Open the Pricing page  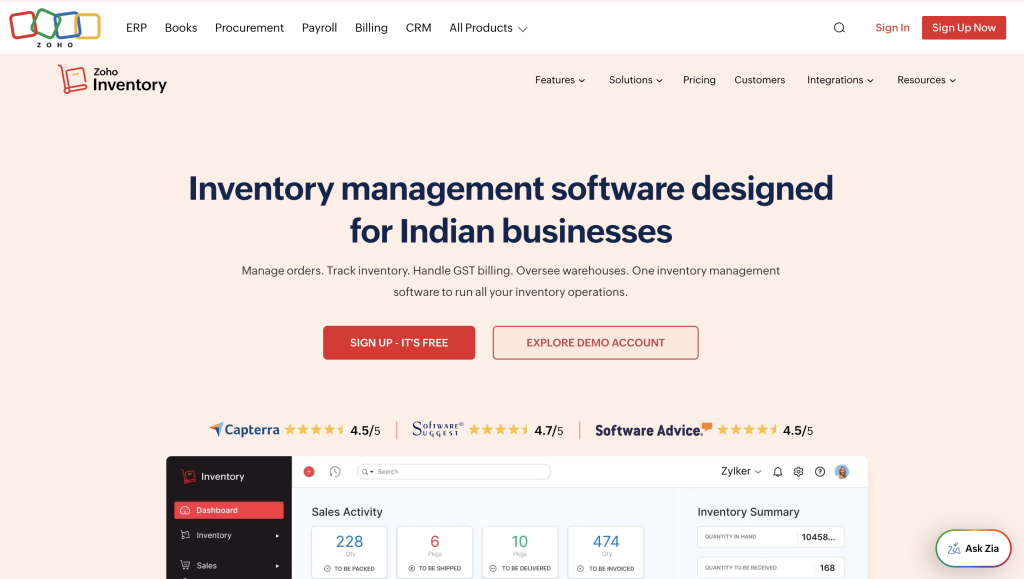point(699,80)
